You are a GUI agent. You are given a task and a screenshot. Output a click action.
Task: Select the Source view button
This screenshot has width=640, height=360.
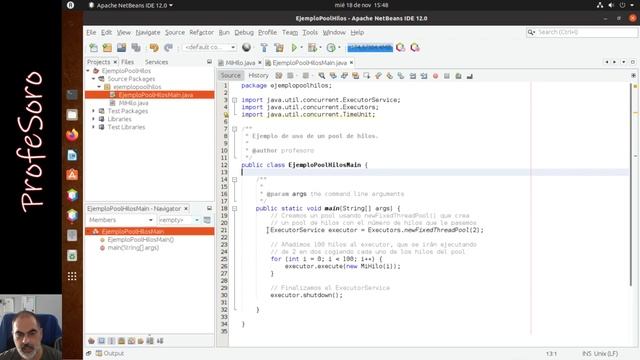click(x=231, y=76)
